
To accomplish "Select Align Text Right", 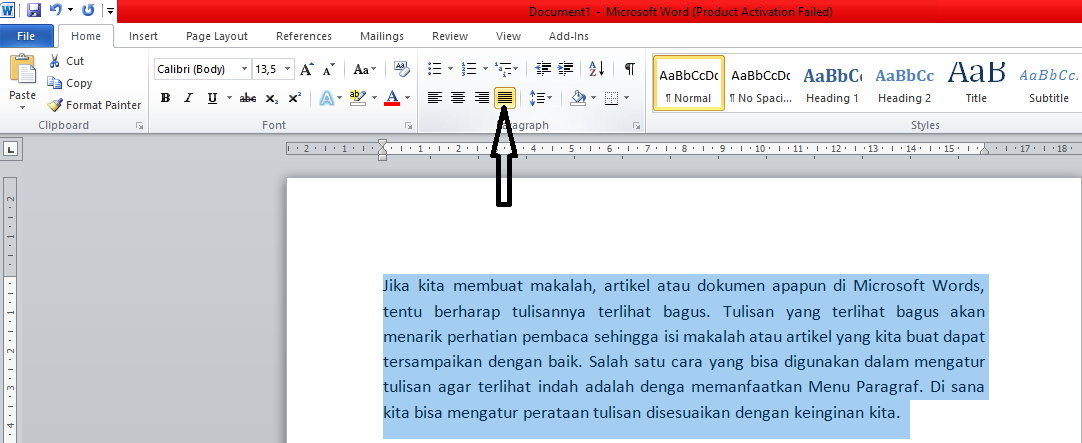I will [482, 98].
